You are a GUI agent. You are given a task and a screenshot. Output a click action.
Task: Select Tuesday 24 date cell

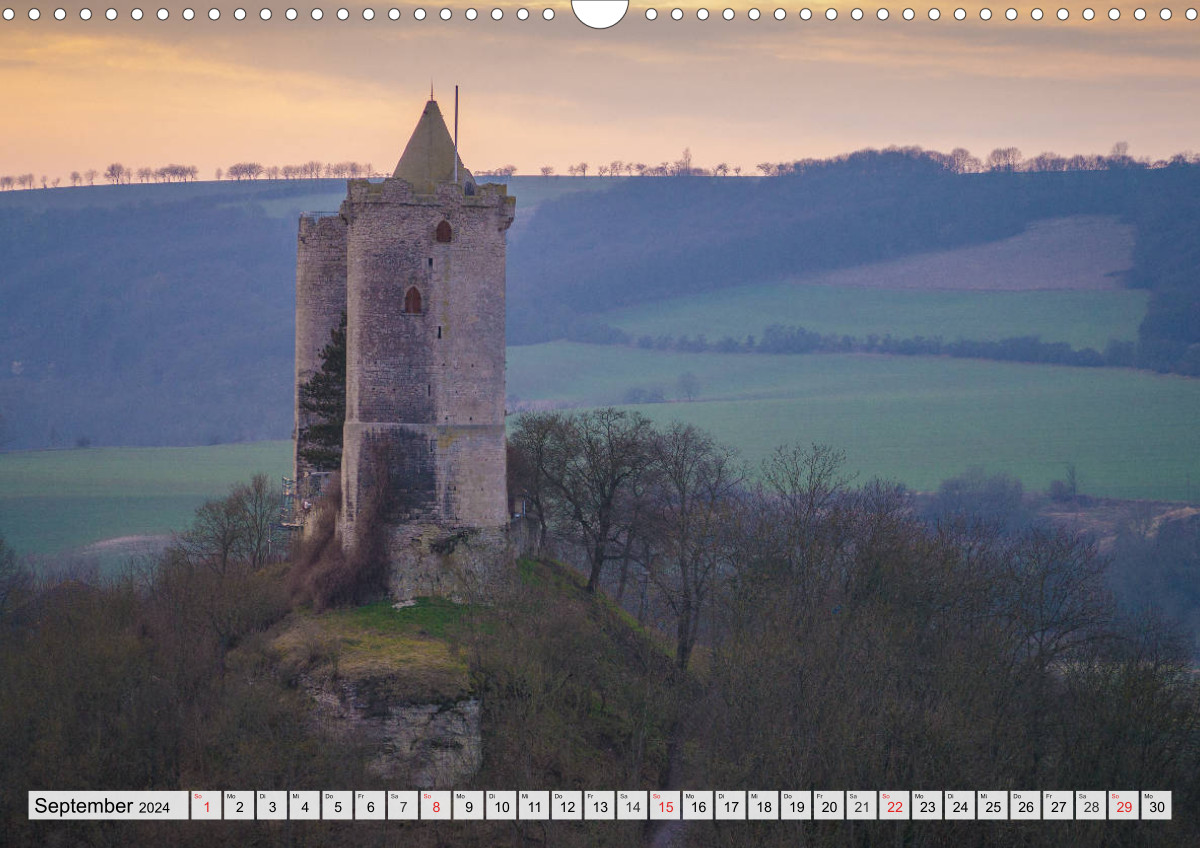point(959,806)
